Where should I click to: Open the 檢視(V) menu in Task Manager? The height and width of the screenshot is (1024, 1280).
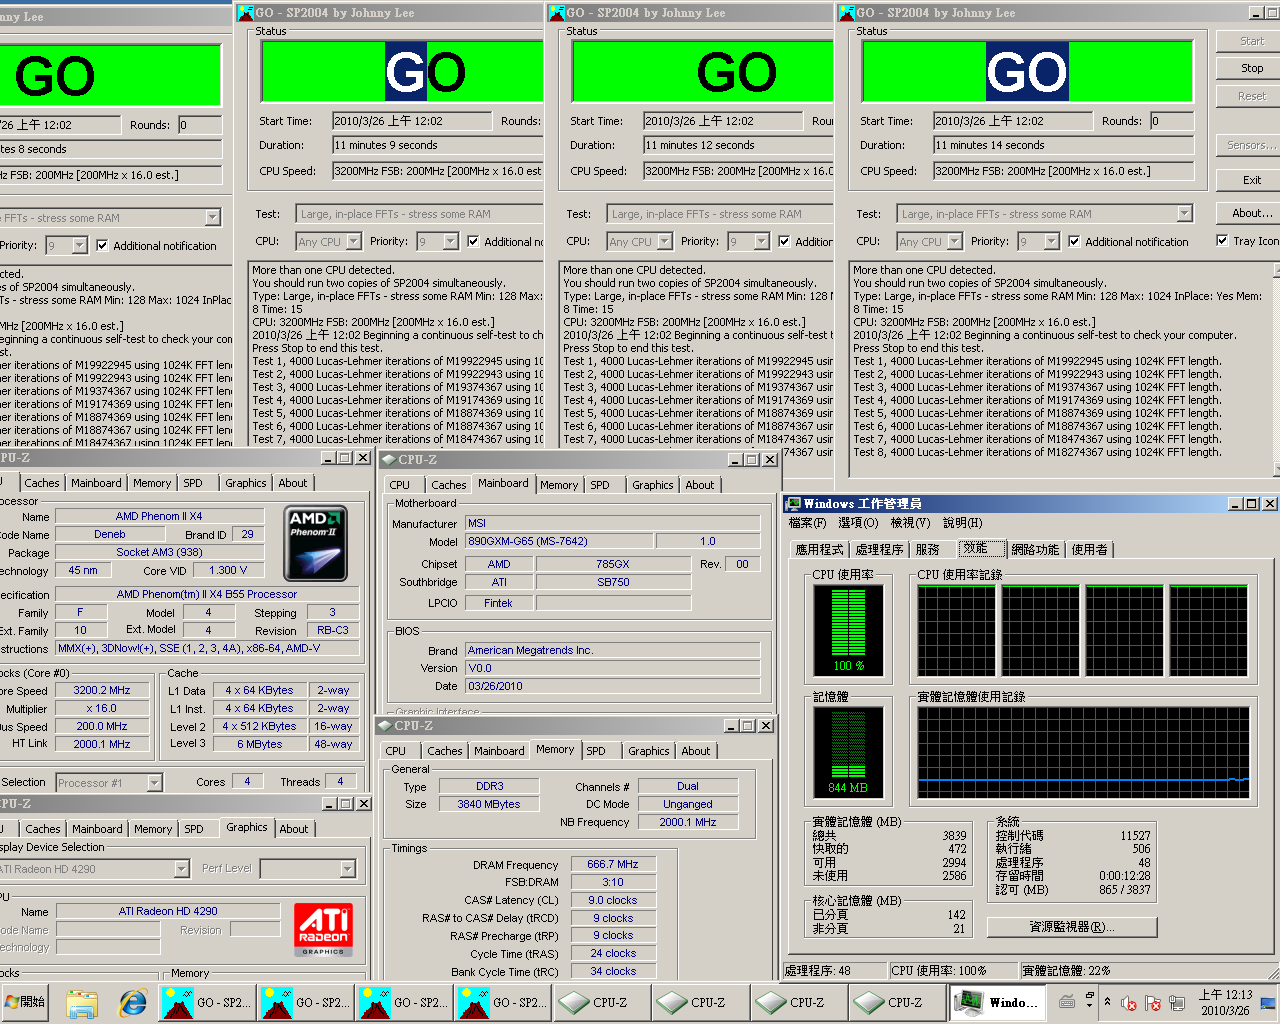tap(910, 523)
